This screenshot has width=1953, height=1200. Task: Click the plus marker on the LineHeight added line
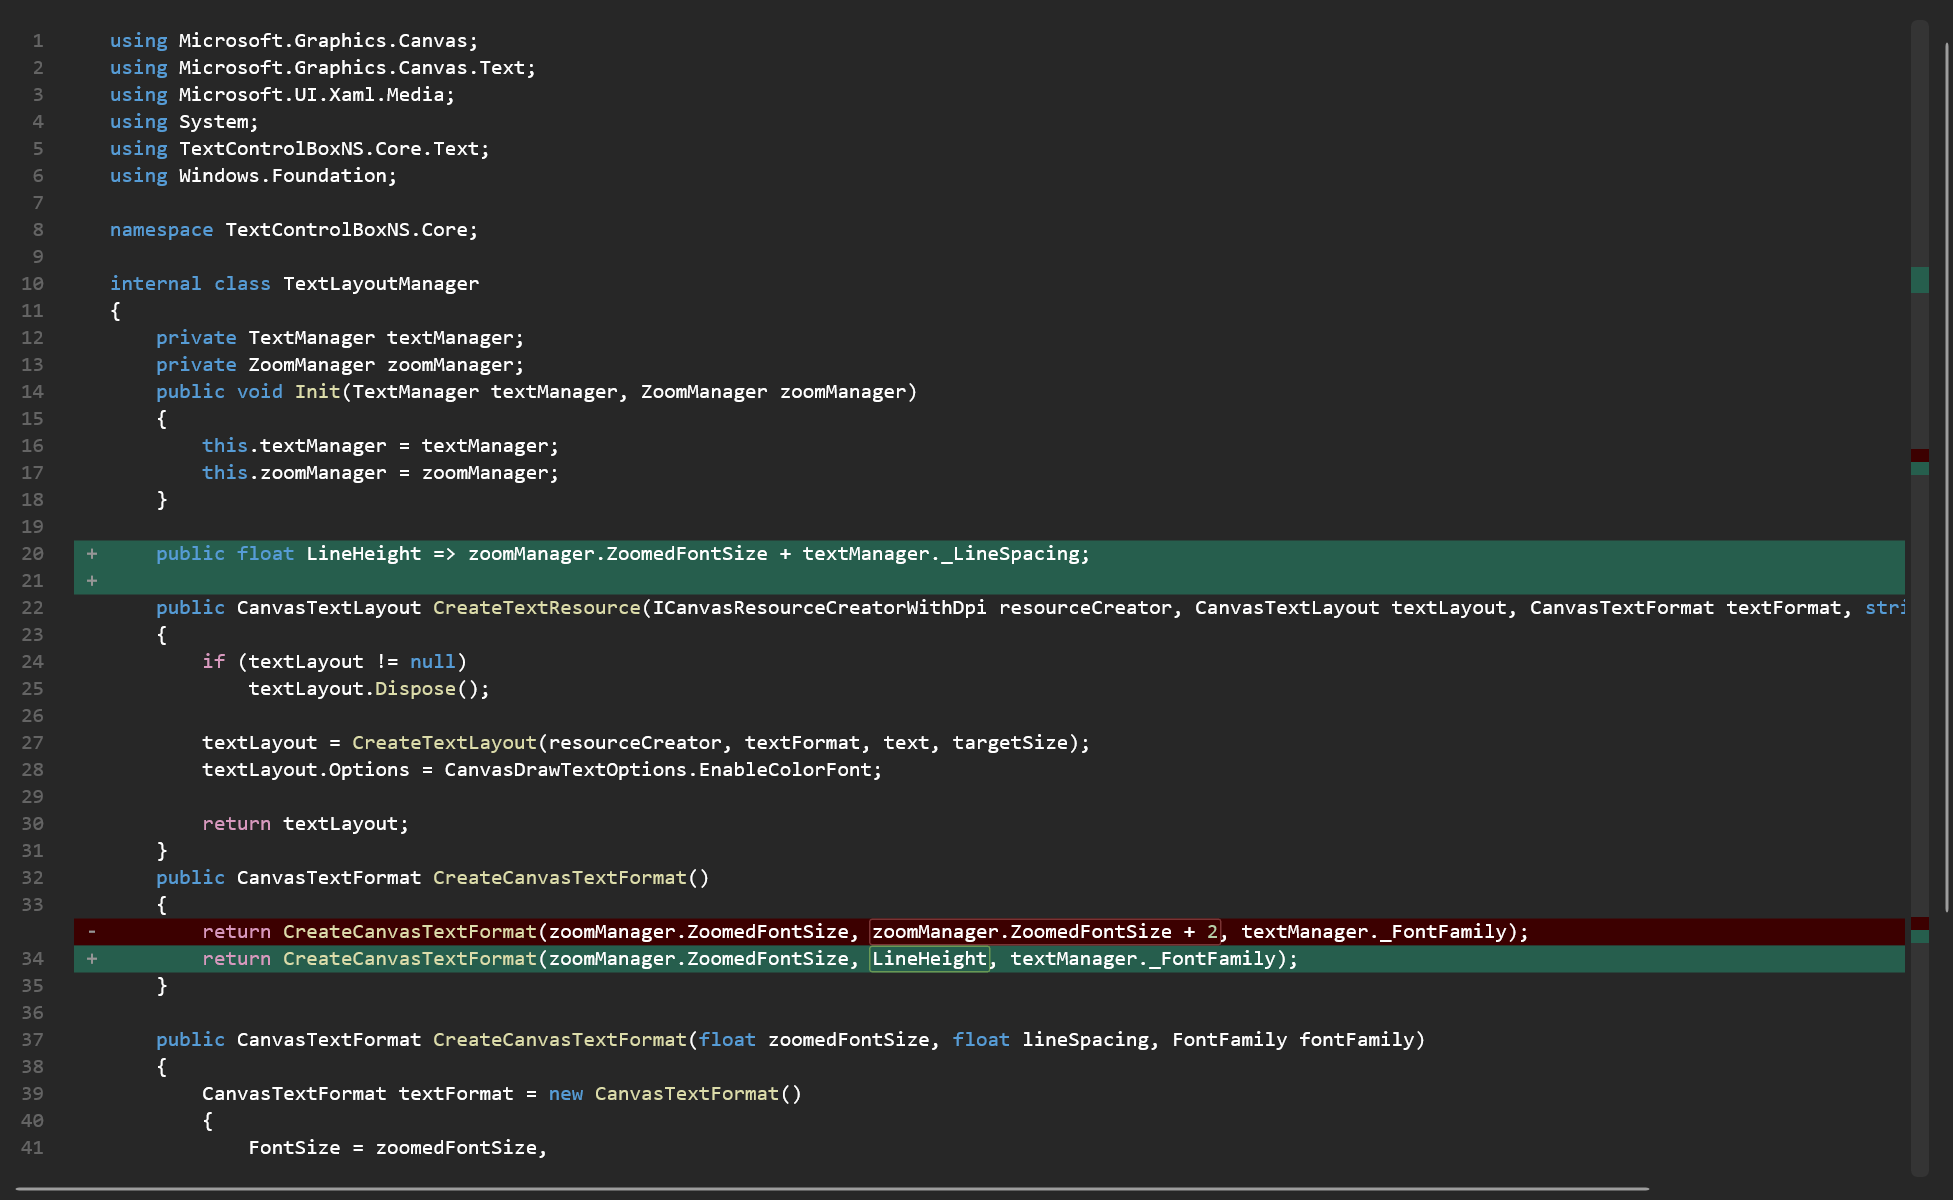pyautogui.click(x=92, y=554)
